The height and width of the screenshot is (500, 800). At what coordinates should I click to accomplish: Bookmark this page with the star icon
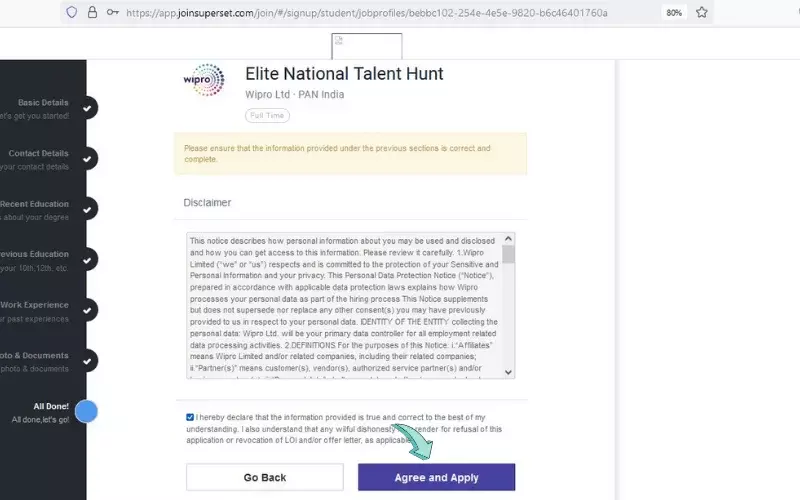pyautogui.click(x=702, y=12)
